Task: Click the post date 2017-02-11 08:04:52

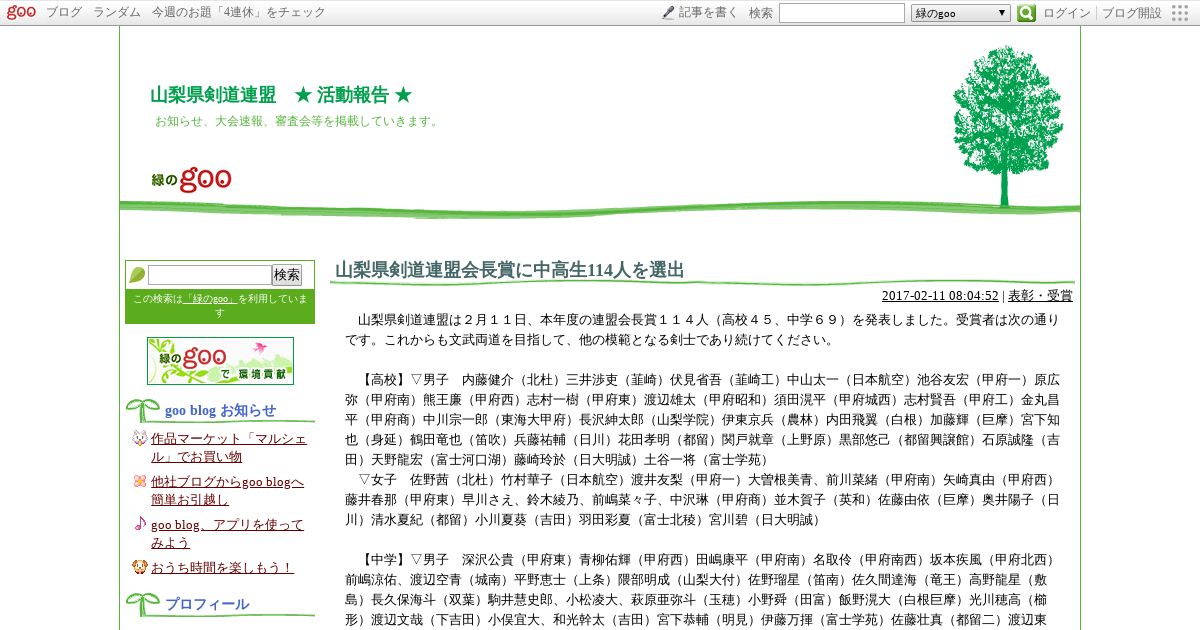Action: [940, 295]
